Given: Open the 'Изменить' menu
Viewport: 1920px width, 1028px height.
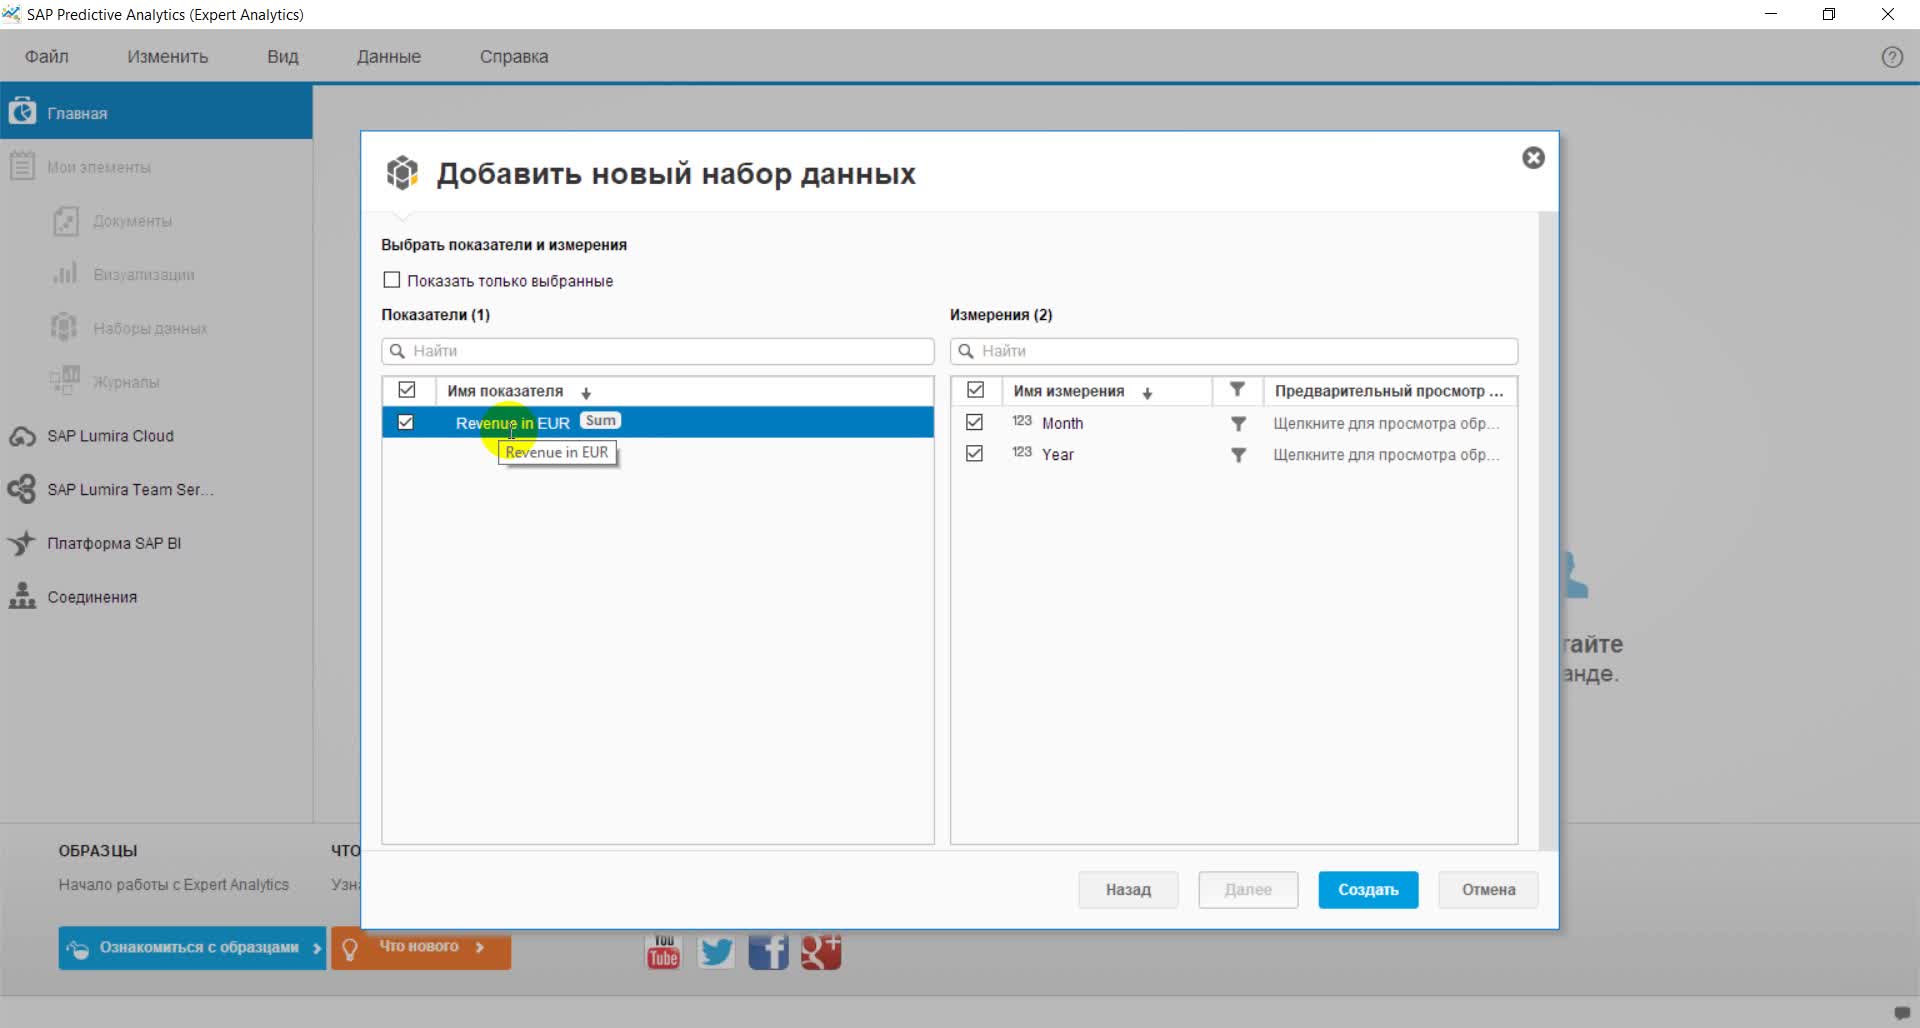Looking at the screenshot, I should pos(167,56).
